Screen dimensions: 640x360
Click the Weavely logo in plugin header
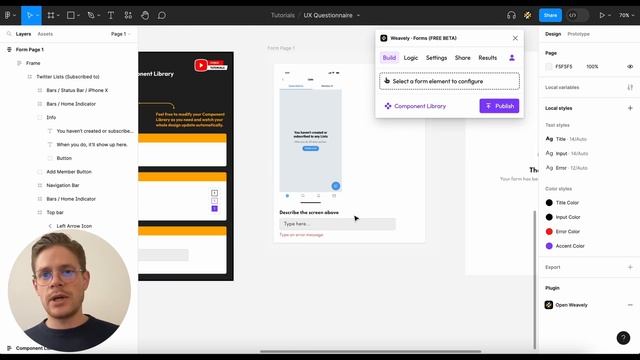384,38
